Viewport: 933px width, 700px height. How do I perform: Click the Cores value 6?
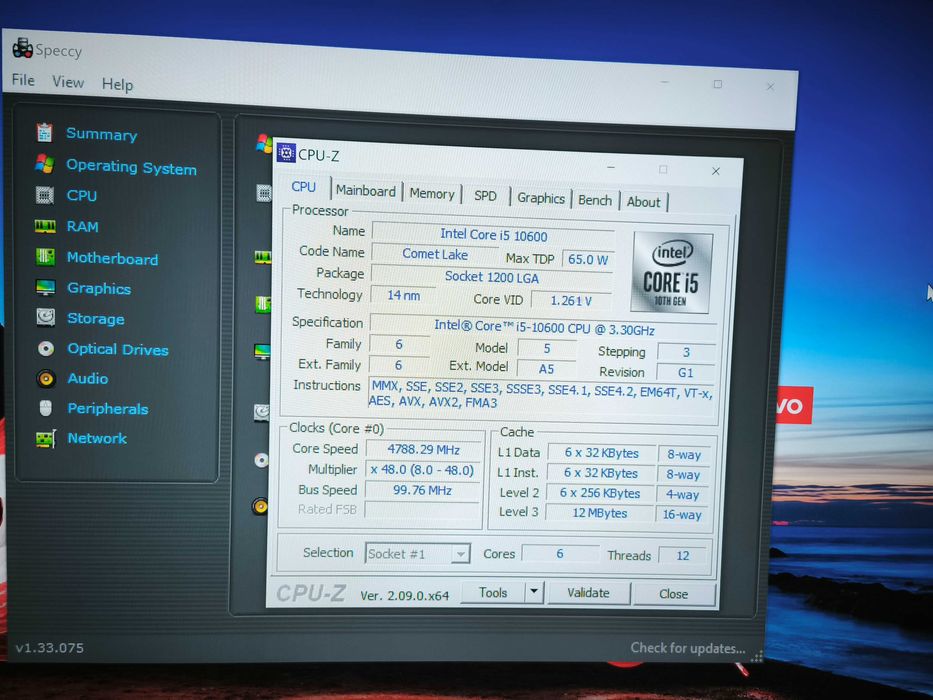click(560, 554)
